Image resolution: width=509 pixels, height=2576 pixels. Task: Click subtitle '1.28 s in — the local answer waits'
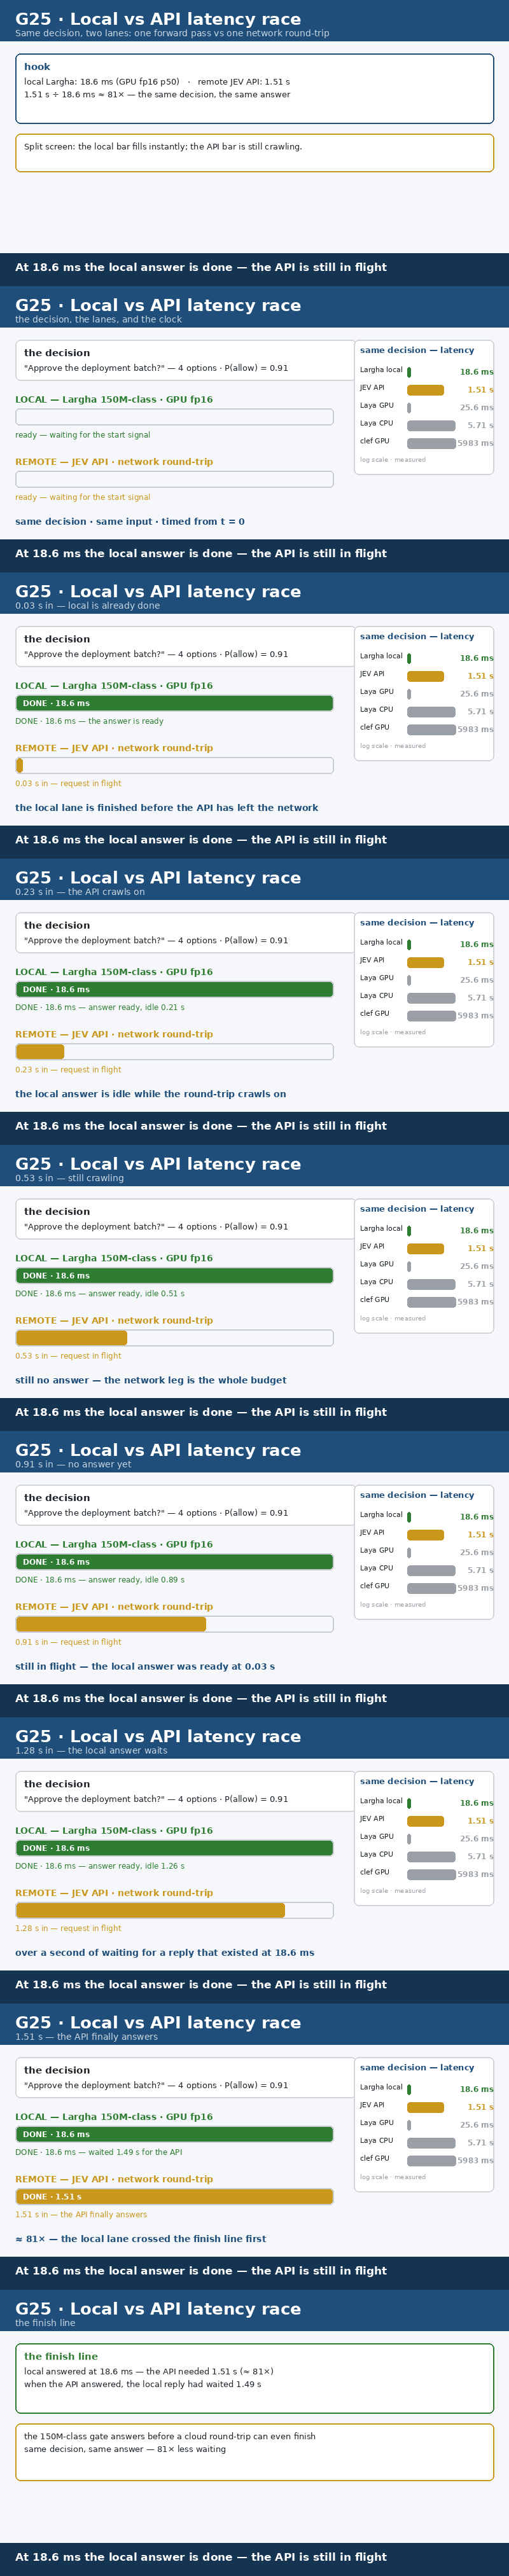(x=91, y=1750)
